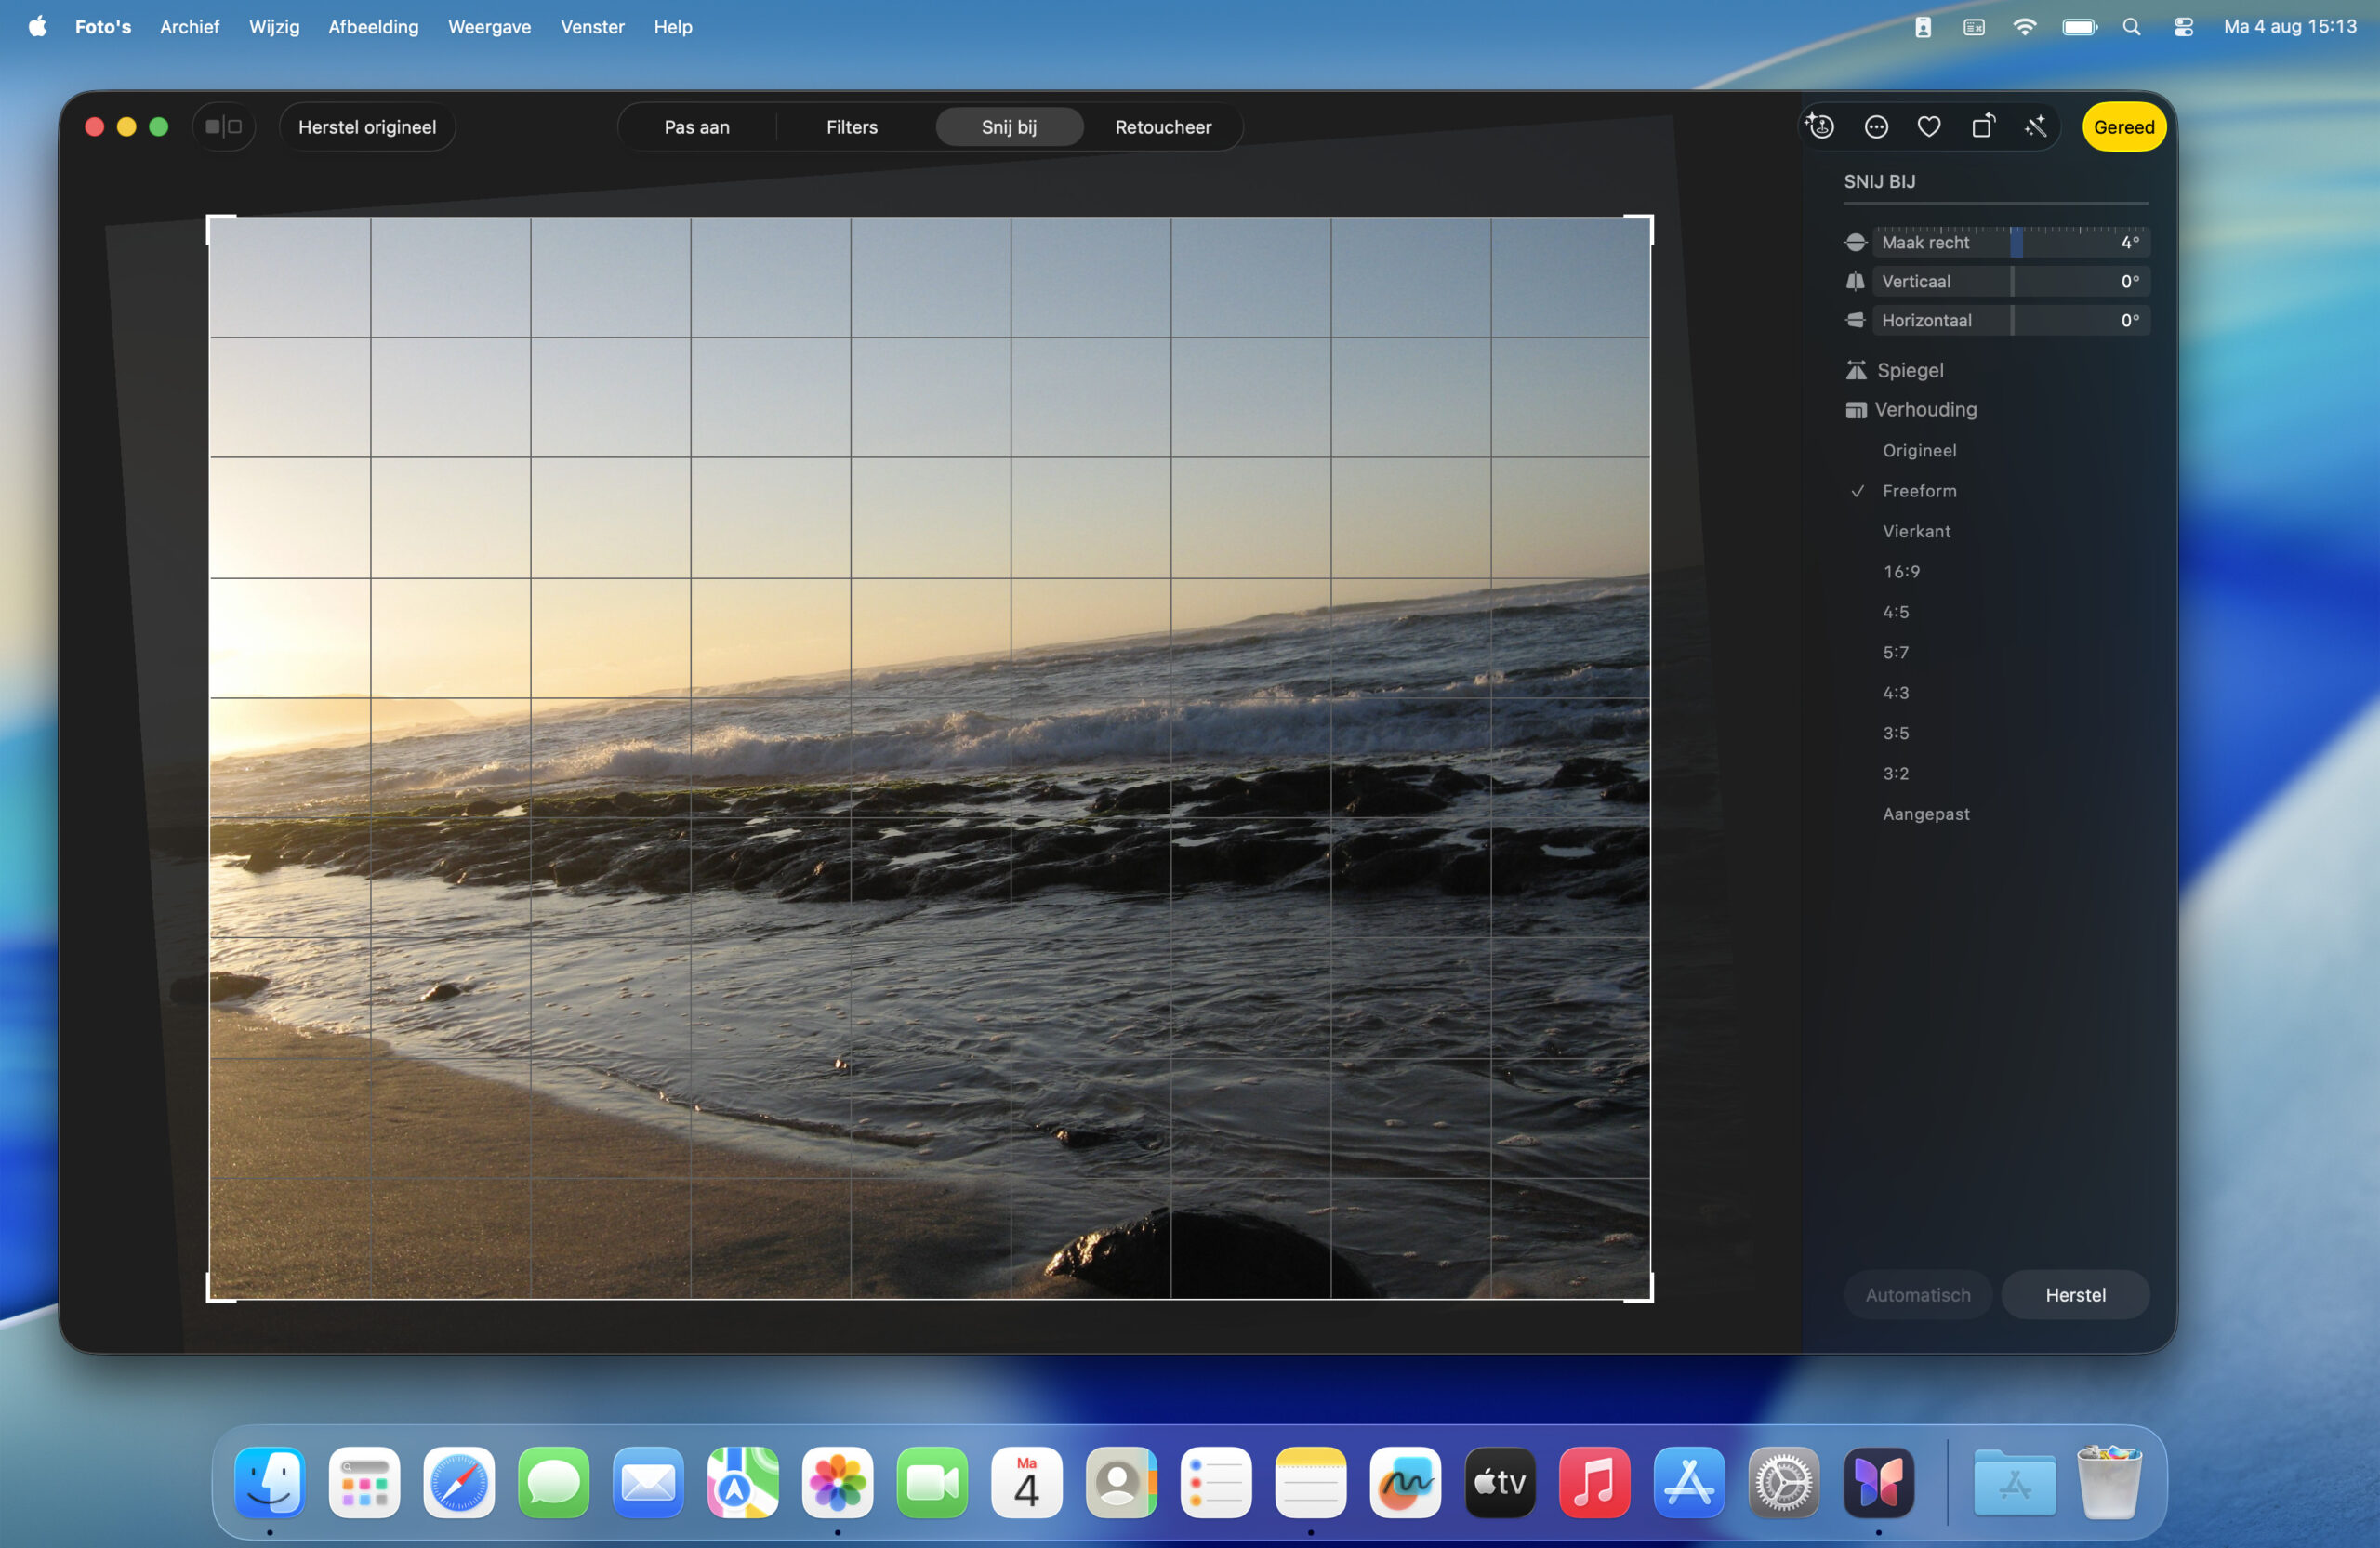Mark photo as favorite with heart icon

[1929, 127]
